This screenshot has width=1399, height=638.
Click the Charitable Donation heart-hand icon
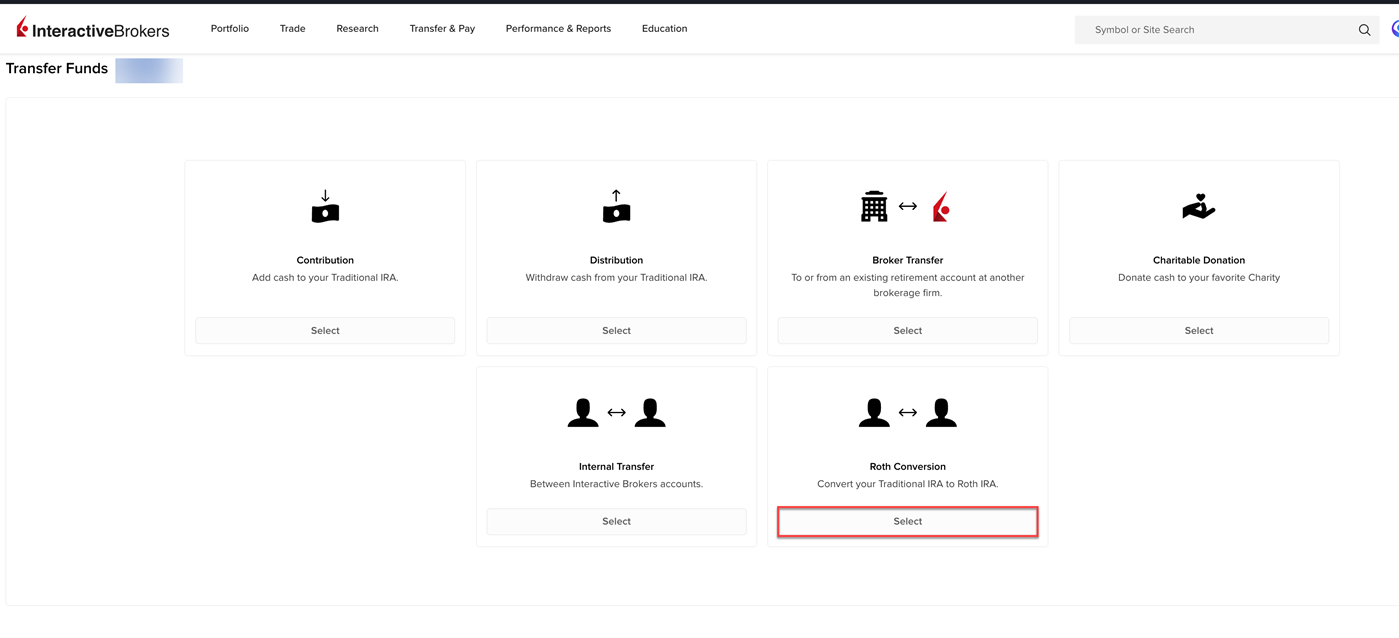pyautogui.click(x=1198, y=207)
